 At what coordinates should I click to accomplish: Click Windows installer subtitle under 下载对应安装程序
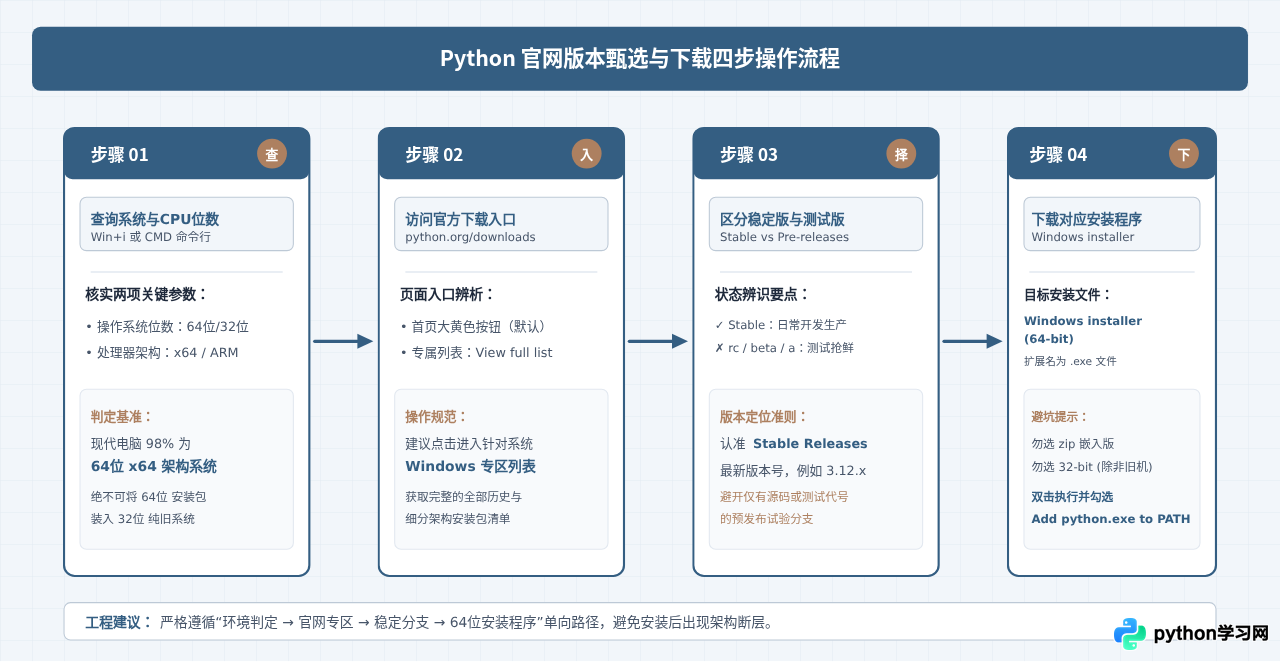1083,238
